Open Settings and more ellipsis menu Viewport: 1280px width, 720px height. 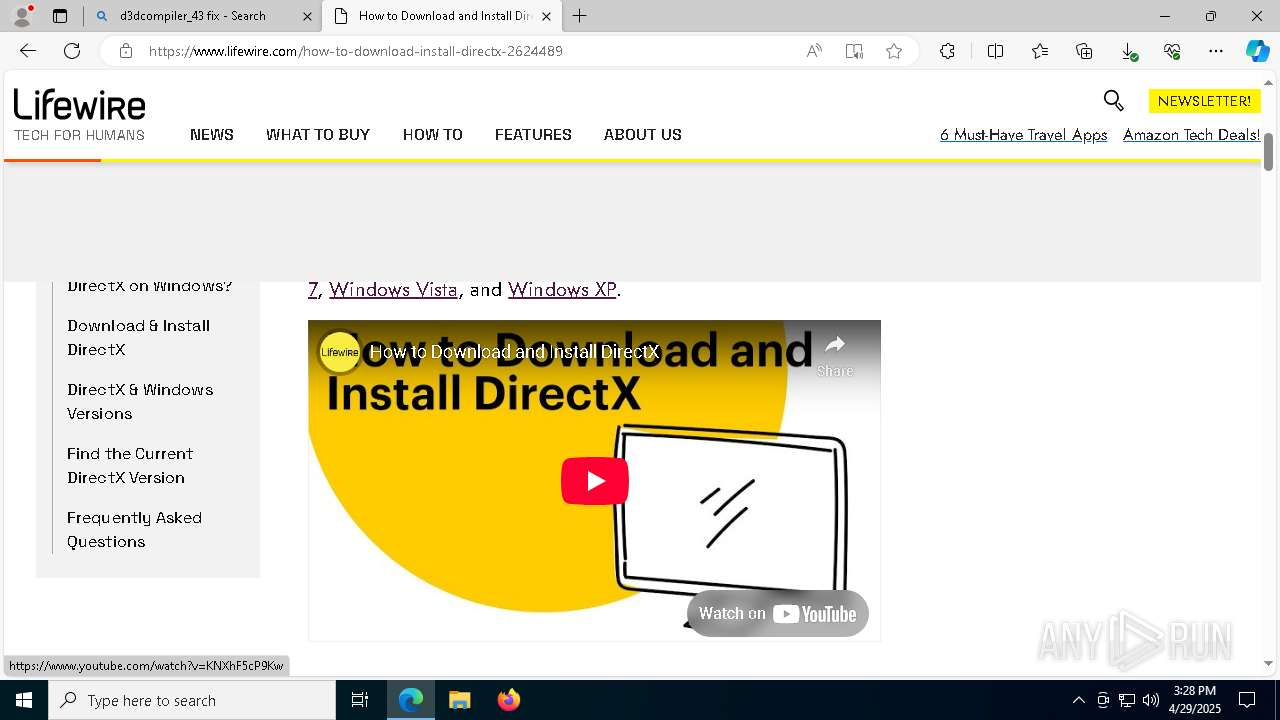[1216, 51]
